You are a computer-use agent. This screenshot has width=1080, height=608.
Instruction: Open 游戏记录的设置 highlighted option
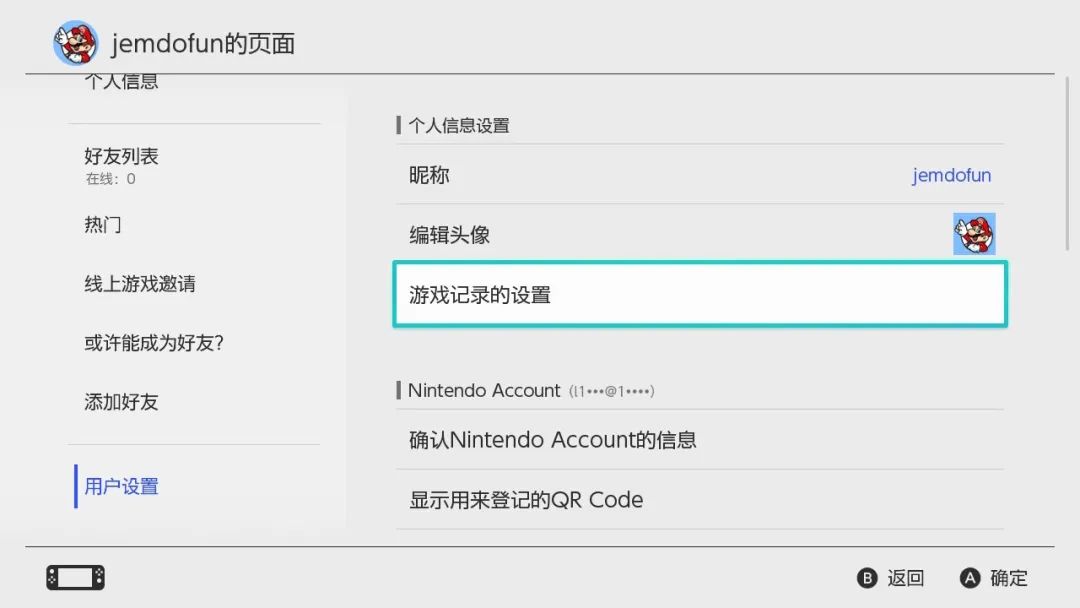click(x=700, y=294)
